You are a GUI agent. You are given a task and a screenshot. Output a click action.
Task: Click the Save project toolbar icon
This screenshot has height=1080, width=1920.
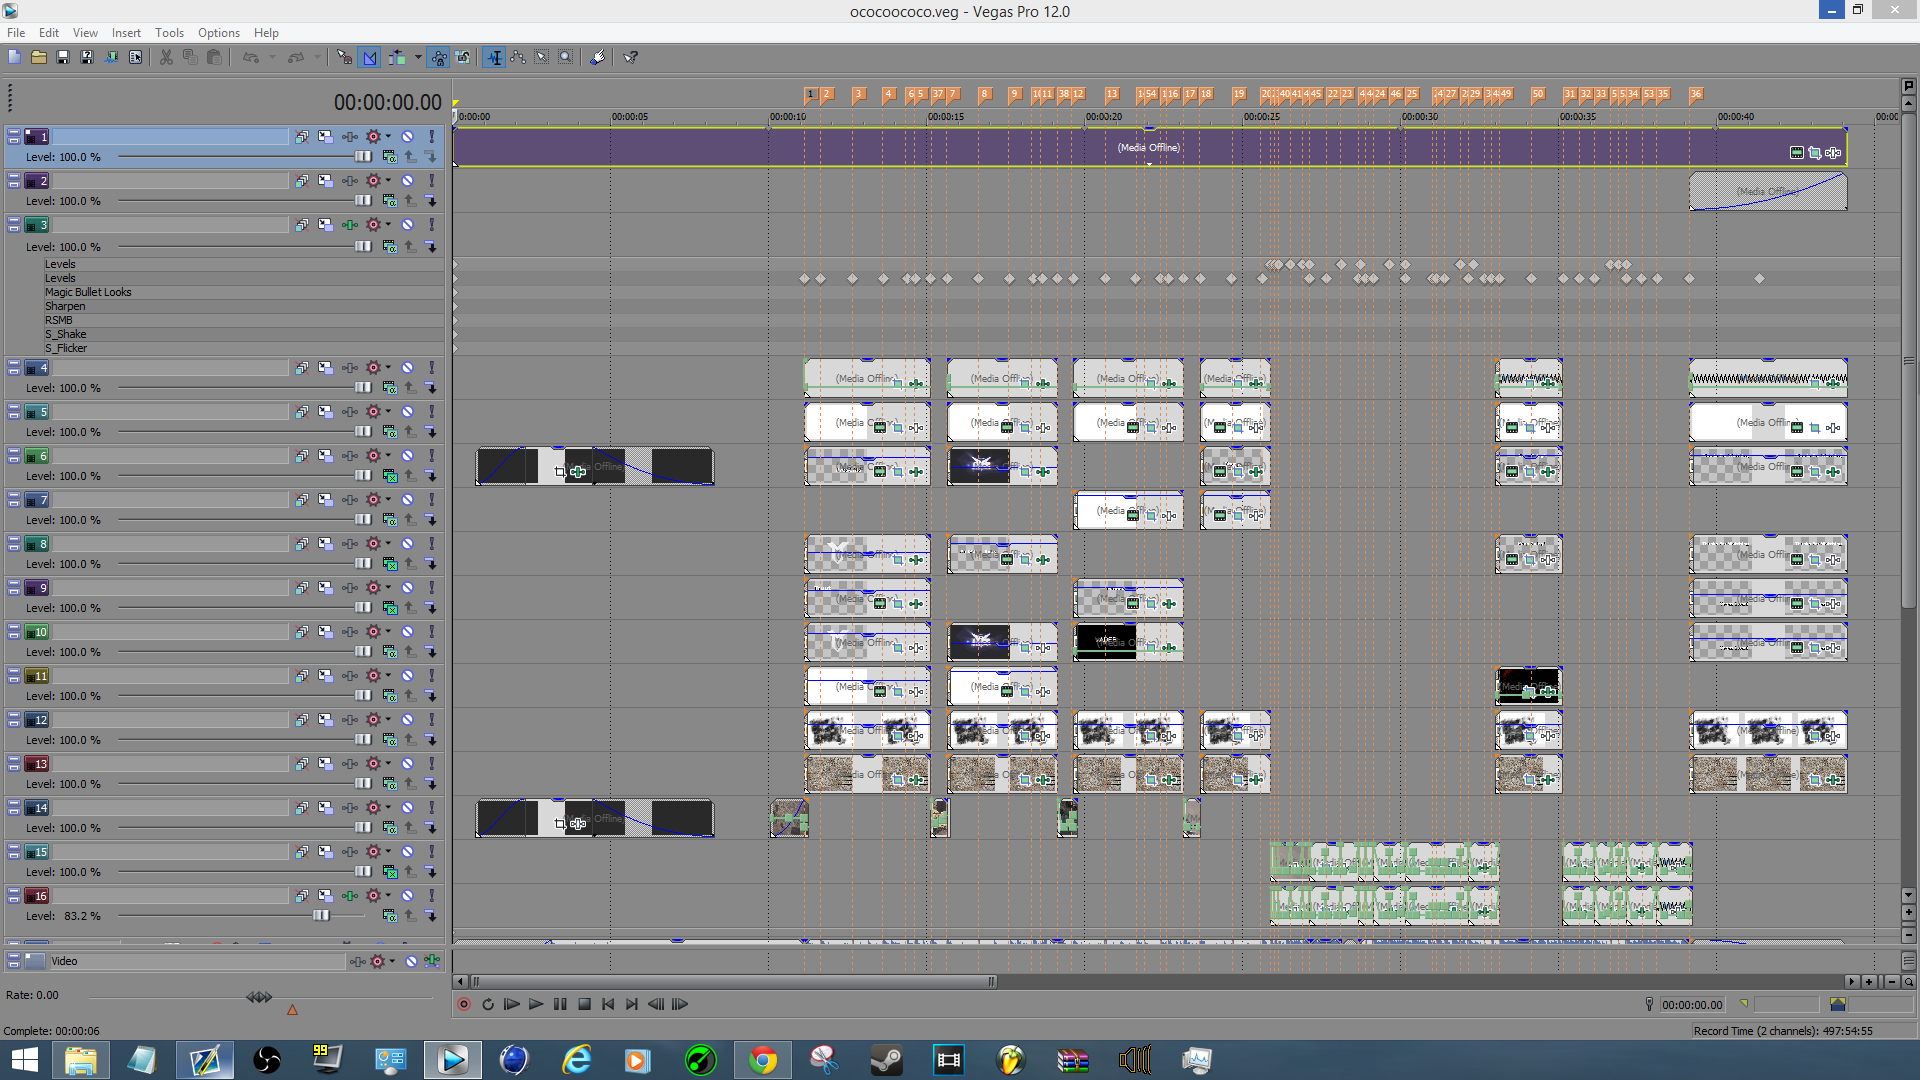[x=62, y=57]
